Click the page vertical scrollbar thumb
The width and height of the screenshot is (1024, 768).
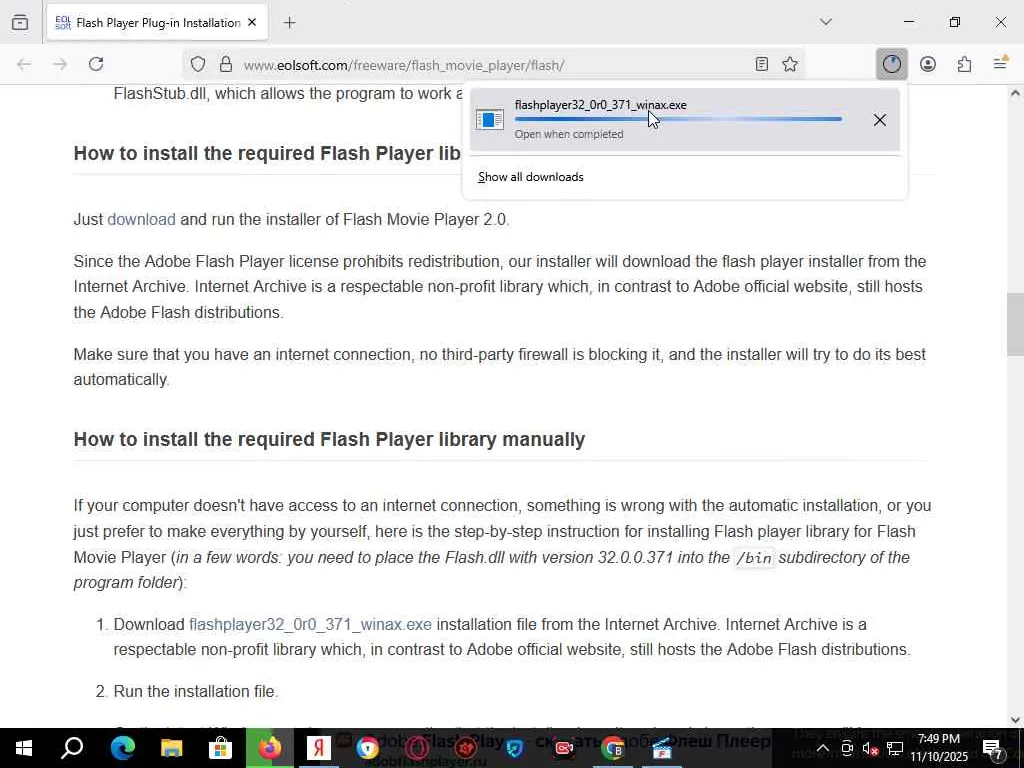(1015, 325)
